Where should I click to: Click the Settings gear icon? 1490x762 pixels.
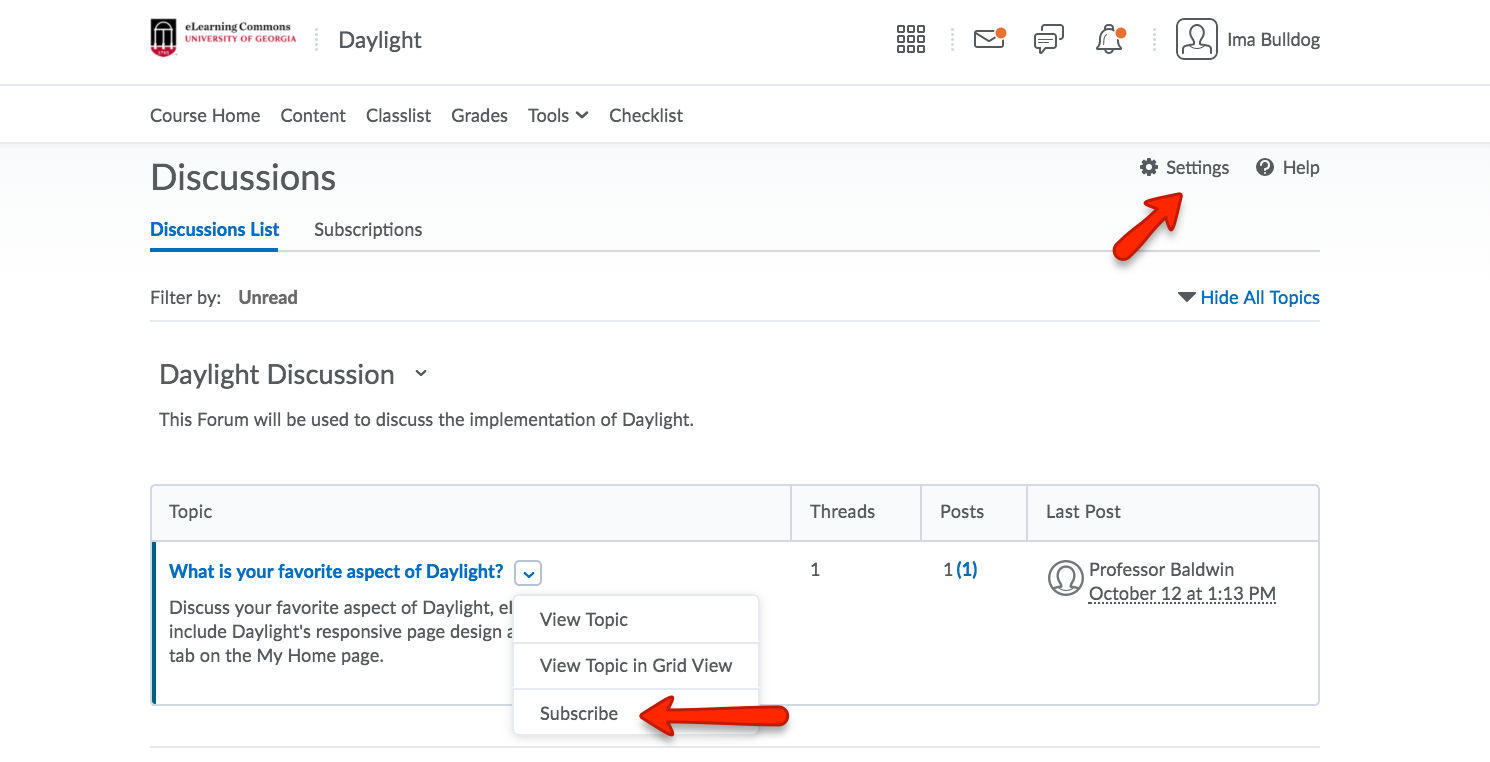[x=1149, y=167]
